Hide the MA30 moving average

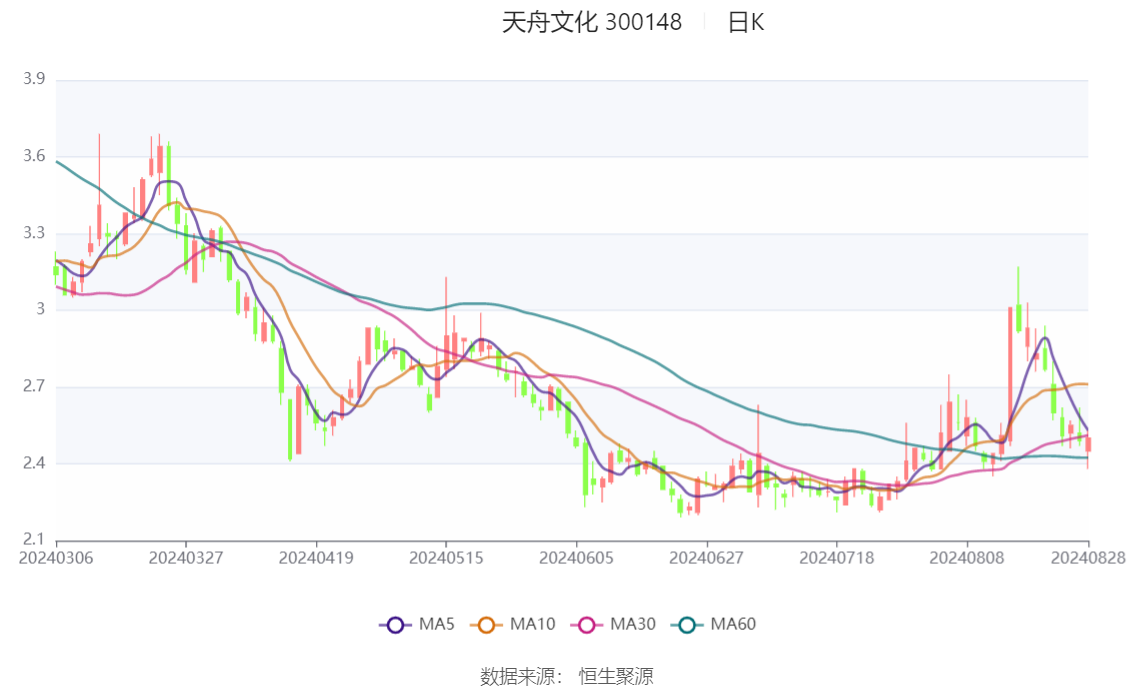tap(613, 624)
